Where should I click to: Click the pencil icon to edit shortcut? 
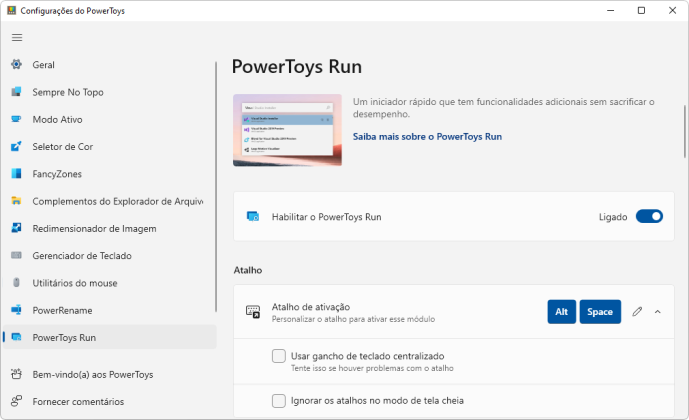(x=637, y=311)
